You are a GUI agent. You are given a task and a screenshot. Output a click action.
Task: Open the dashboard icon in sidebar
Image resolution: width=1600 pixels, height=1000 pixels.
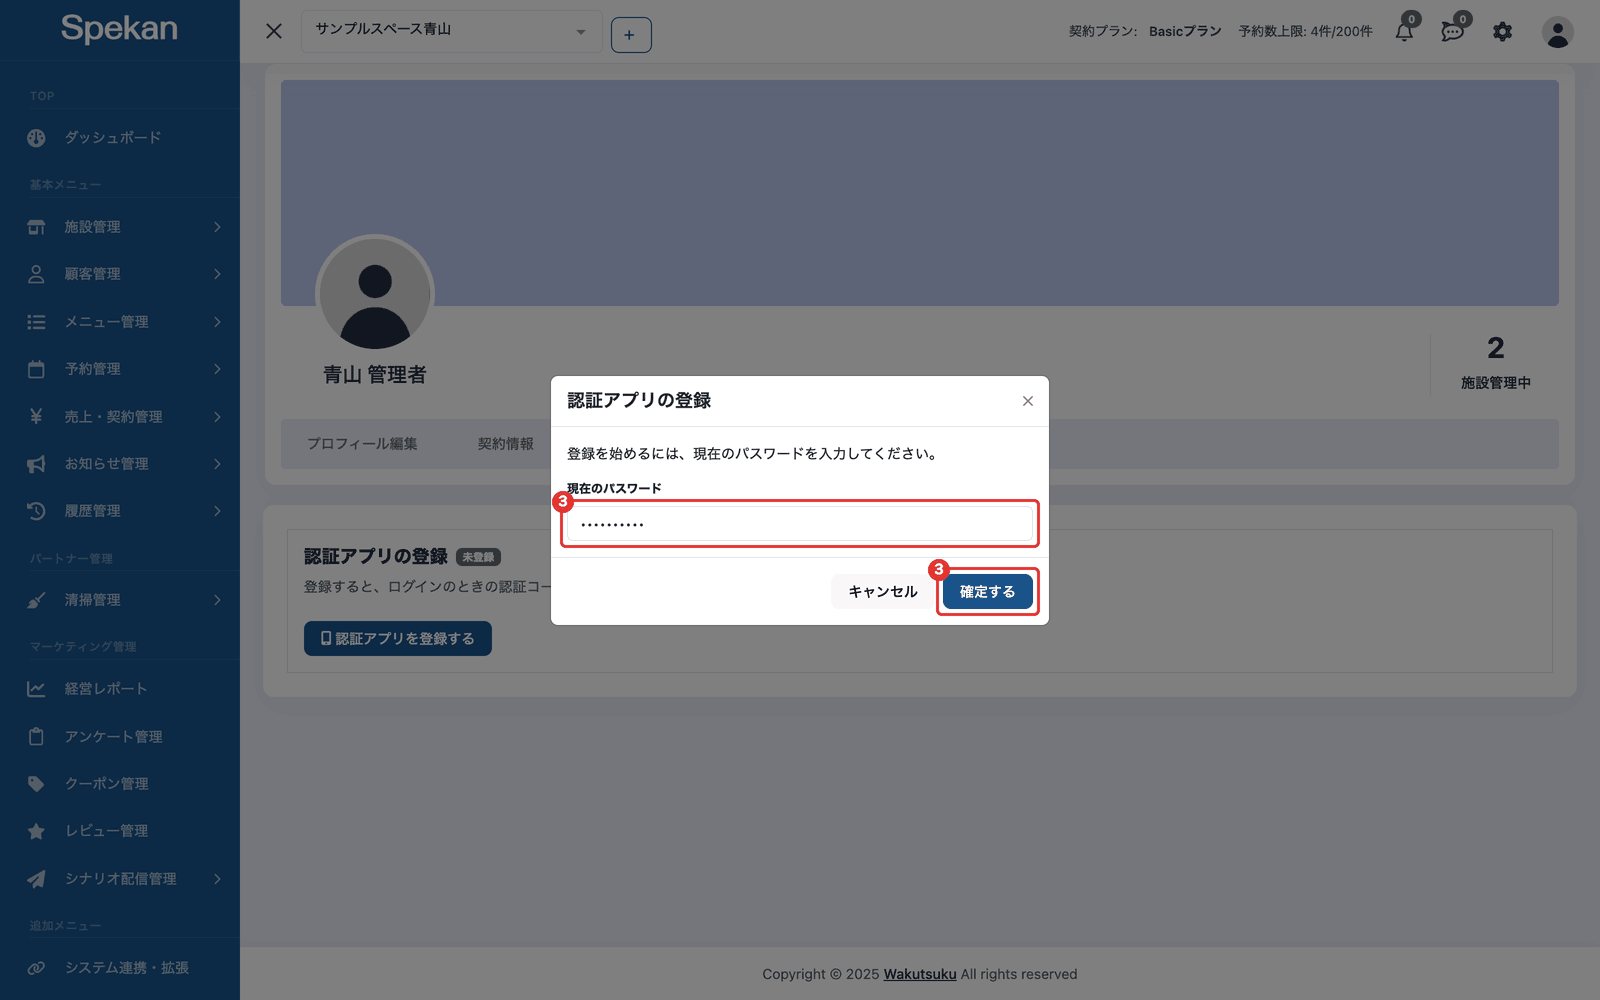(36, 138)
